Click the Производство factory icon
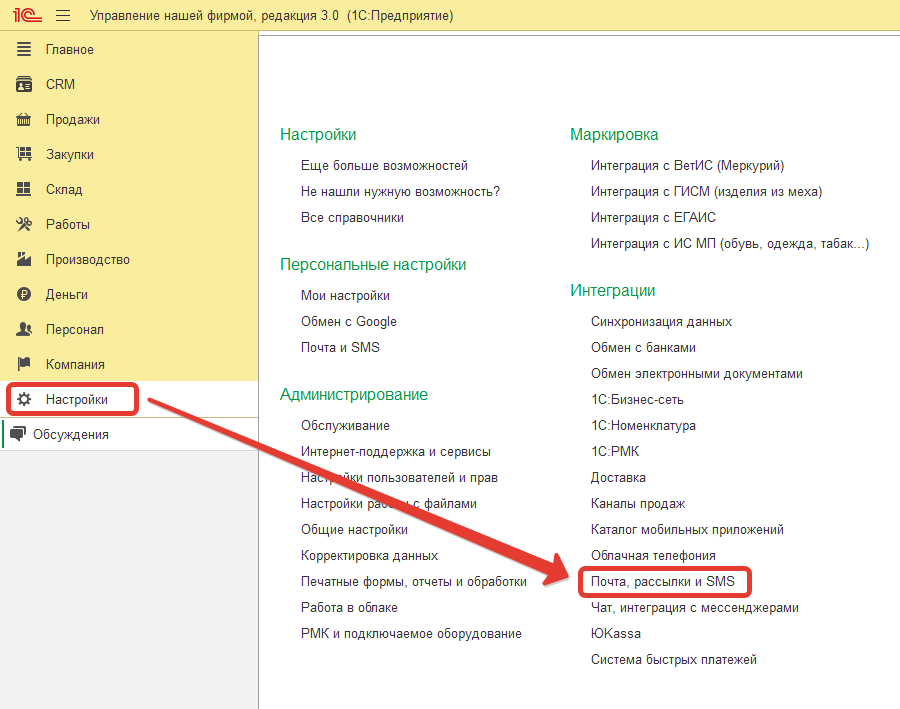Viewport: 900px width, 709px height. click(24, 259)
